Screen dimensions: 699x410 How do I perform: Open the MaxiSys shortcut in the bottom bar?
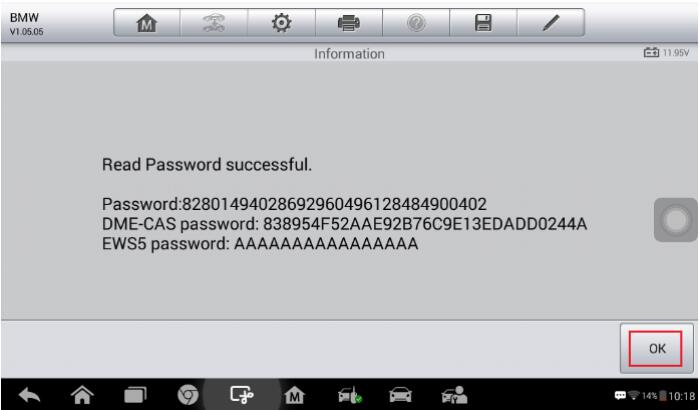pos(294,395)
